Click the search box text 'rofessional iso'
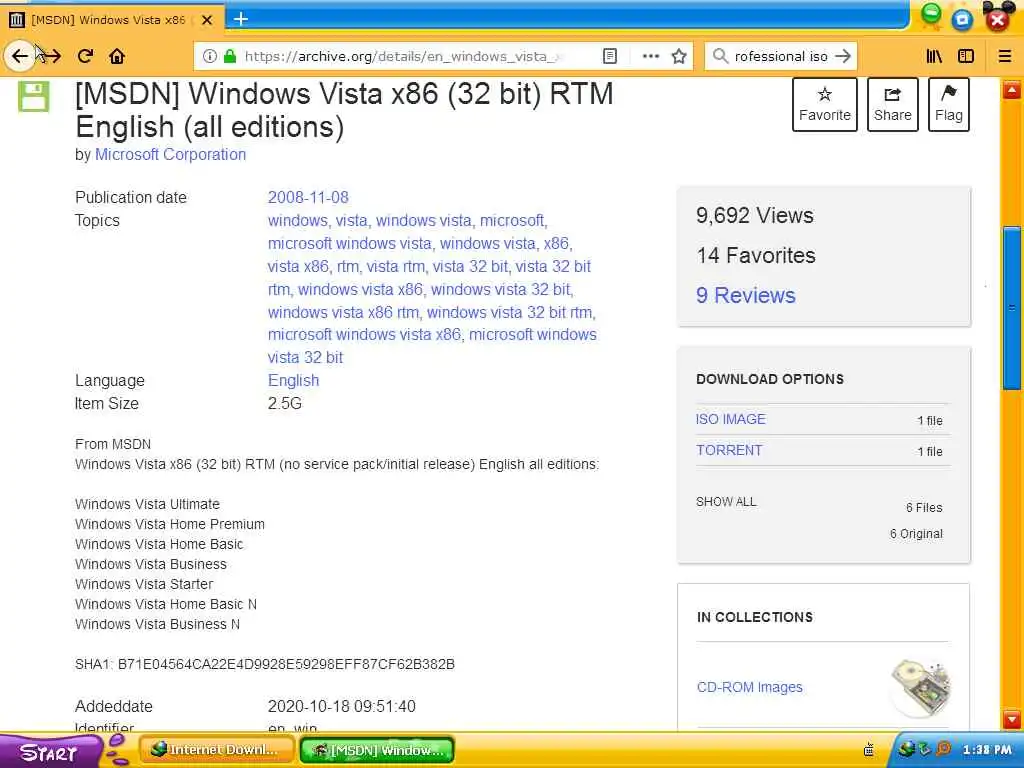 click(x=781, y=56)
